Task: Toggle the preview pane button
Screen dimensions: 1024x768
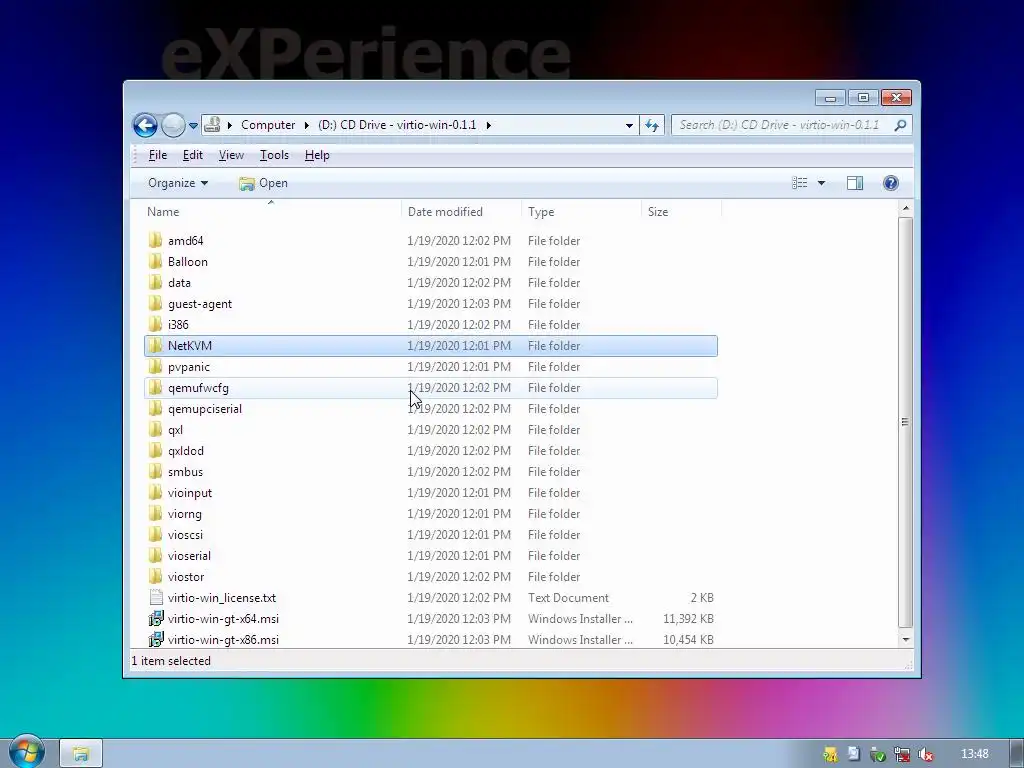Action: pos(855,183)
